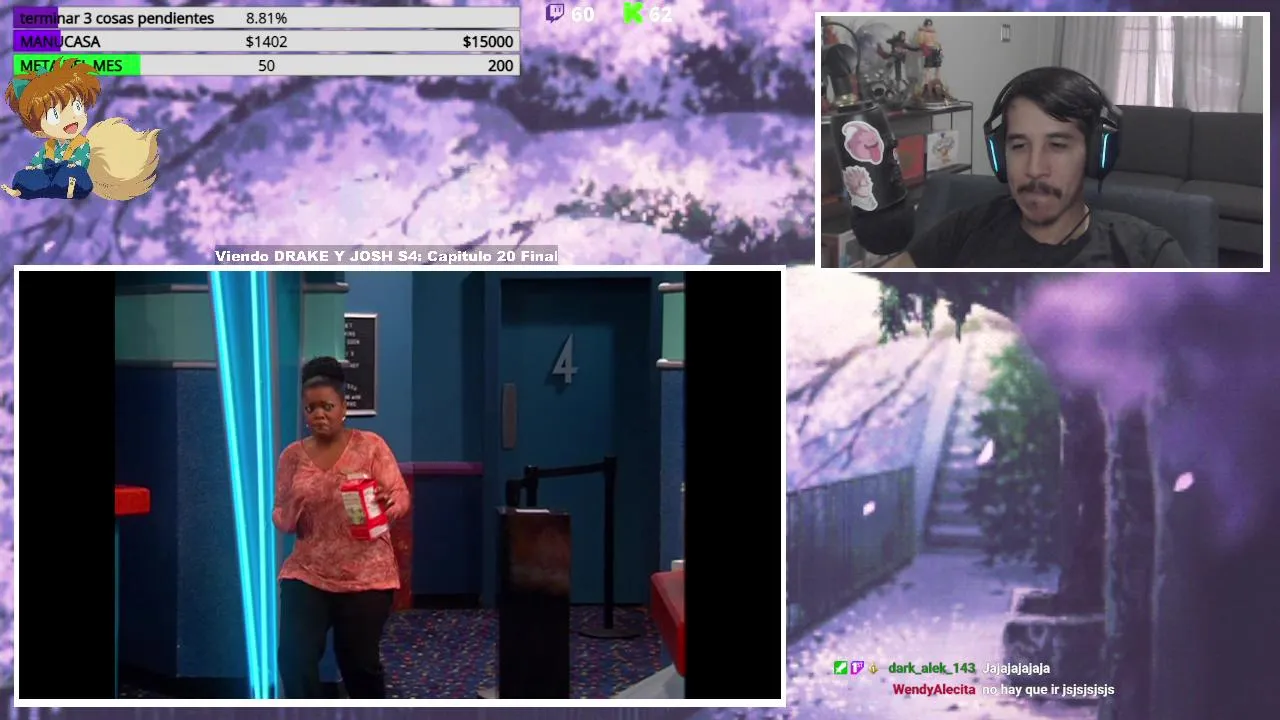Click the $1402 current amount

click(x=266, y=42)
